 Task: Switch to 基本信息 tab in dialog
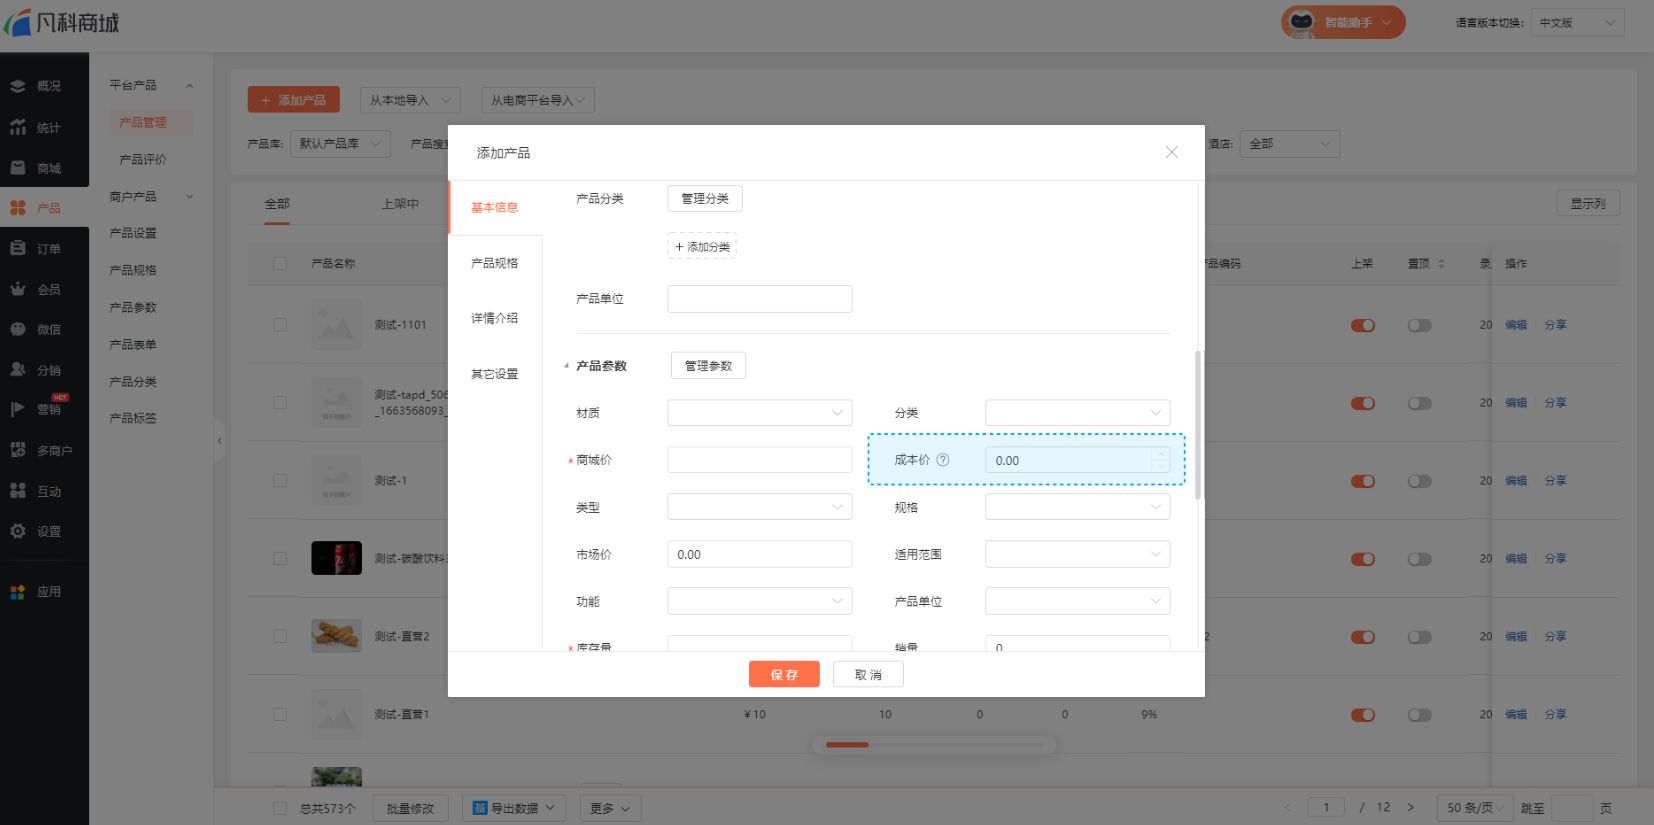(495, 208)
